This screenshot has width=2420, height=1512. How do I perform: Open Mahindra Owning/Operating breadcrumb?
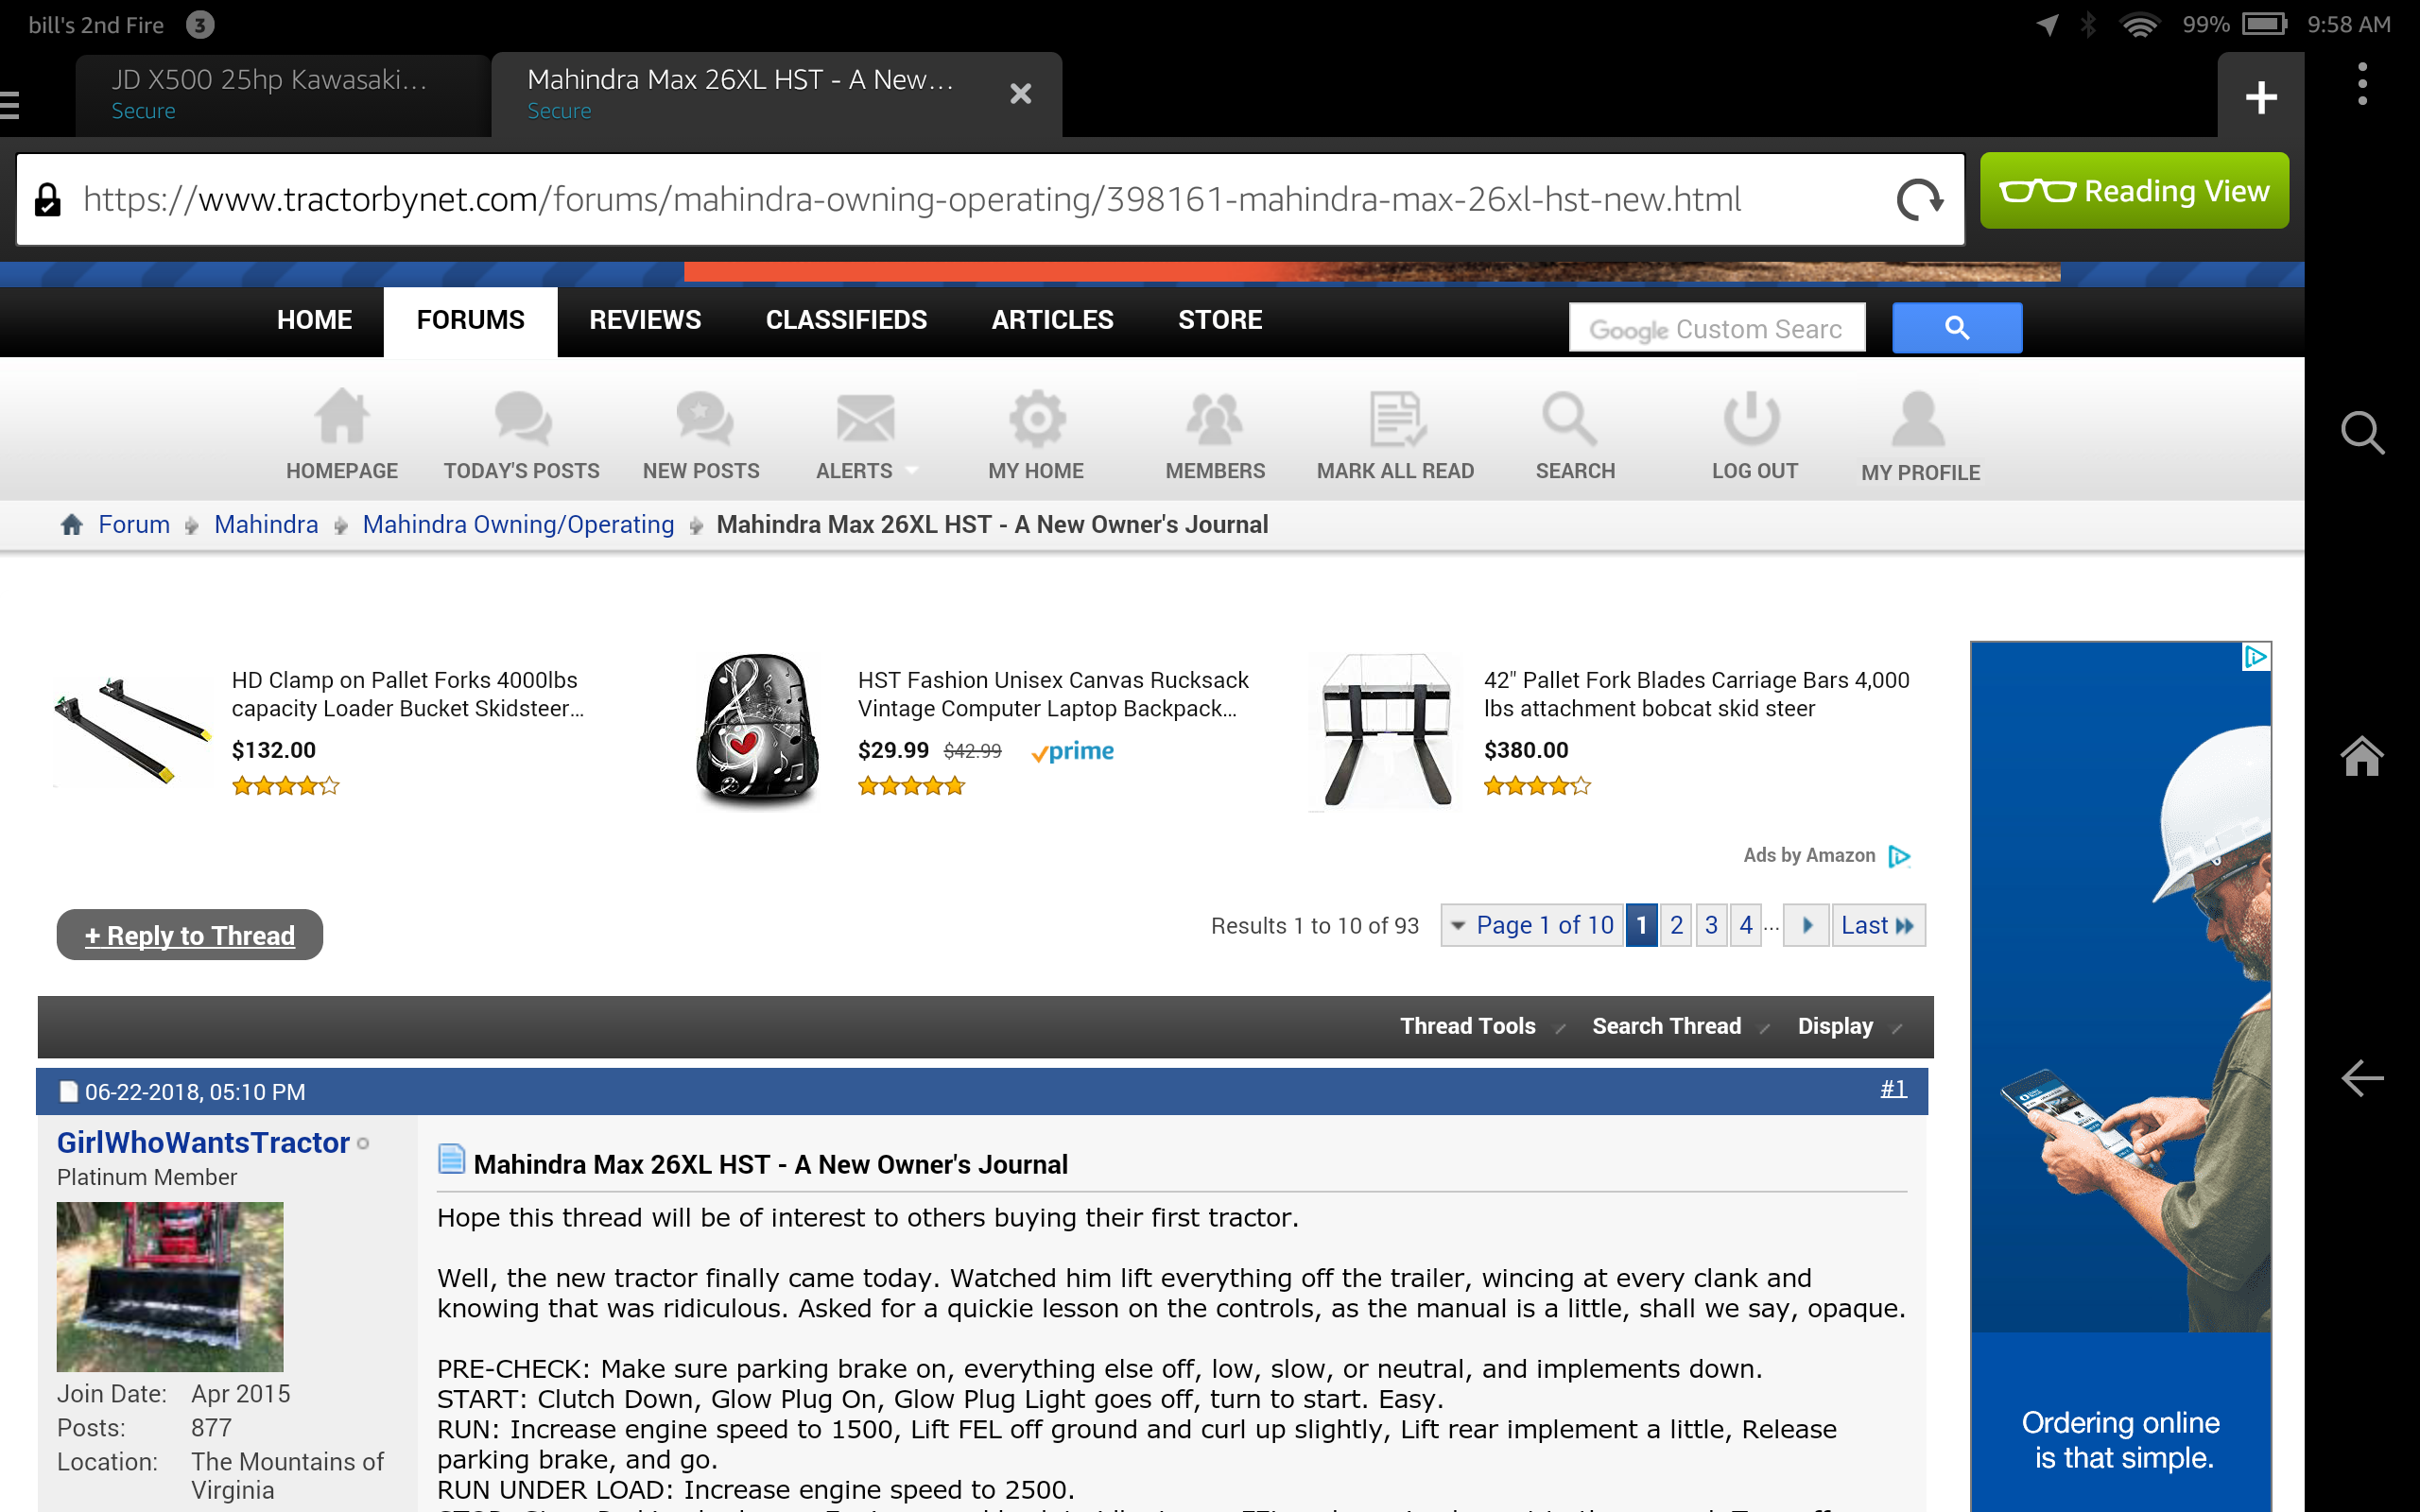coord(518,524)
